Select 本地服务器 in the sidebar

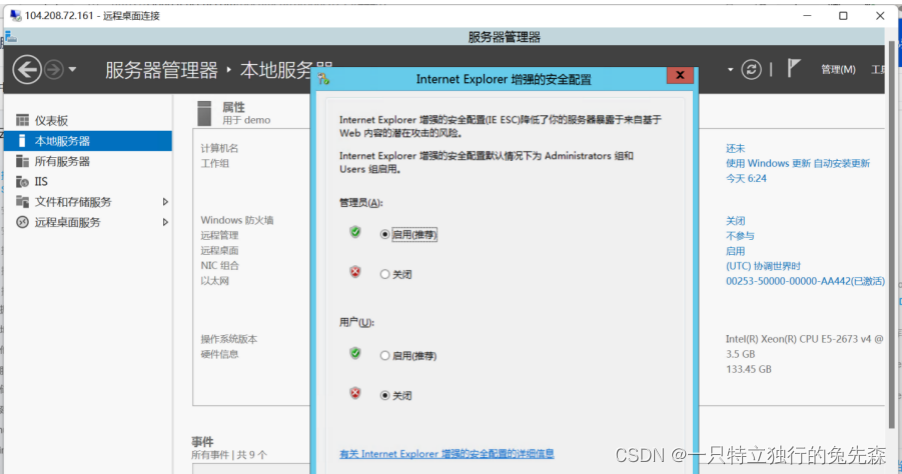point(87,141)
